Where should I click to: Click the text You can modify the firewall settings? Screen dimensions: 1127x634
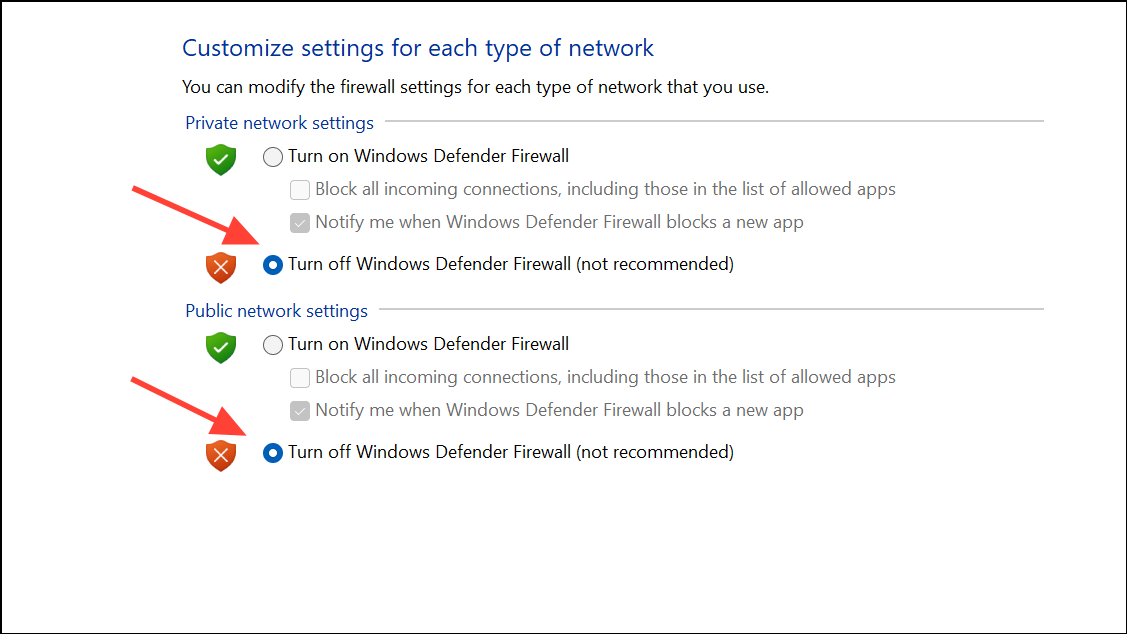(x=475, y=87)
